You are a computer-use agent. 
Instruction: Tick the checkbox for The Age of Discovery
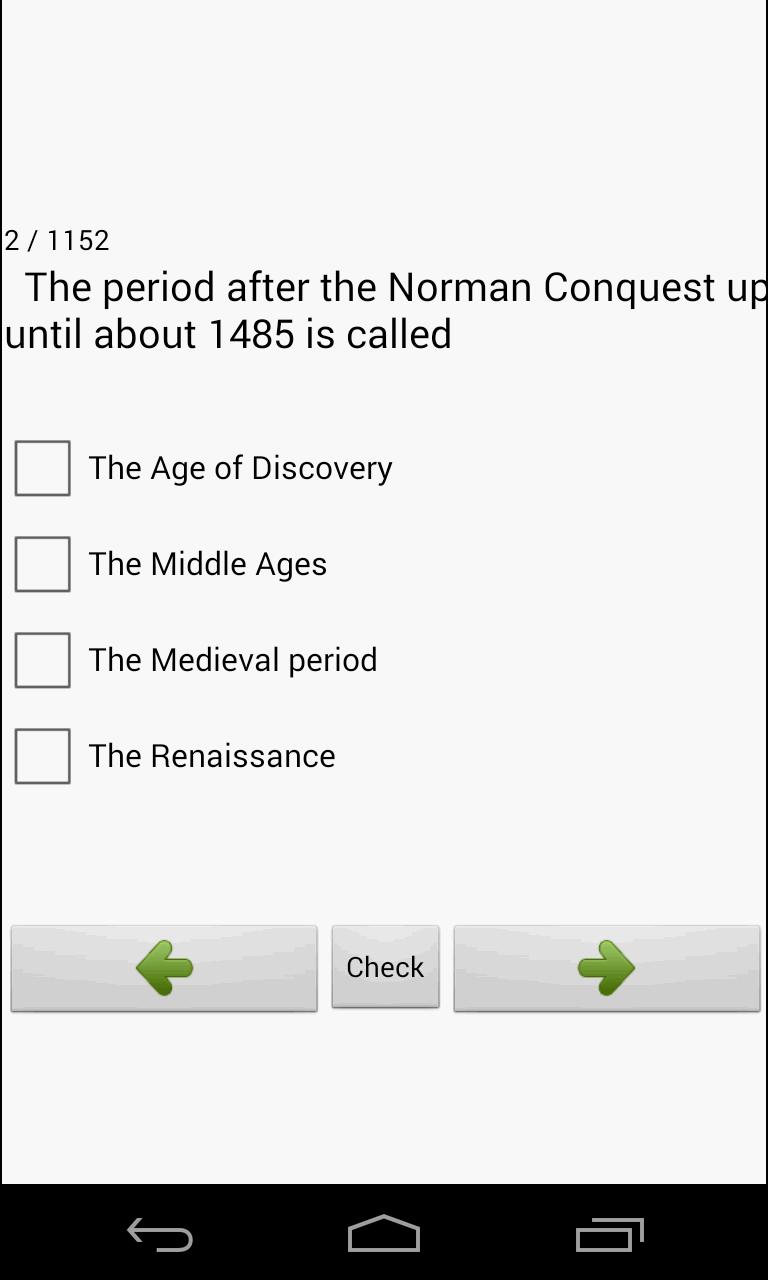pos(43,468)
